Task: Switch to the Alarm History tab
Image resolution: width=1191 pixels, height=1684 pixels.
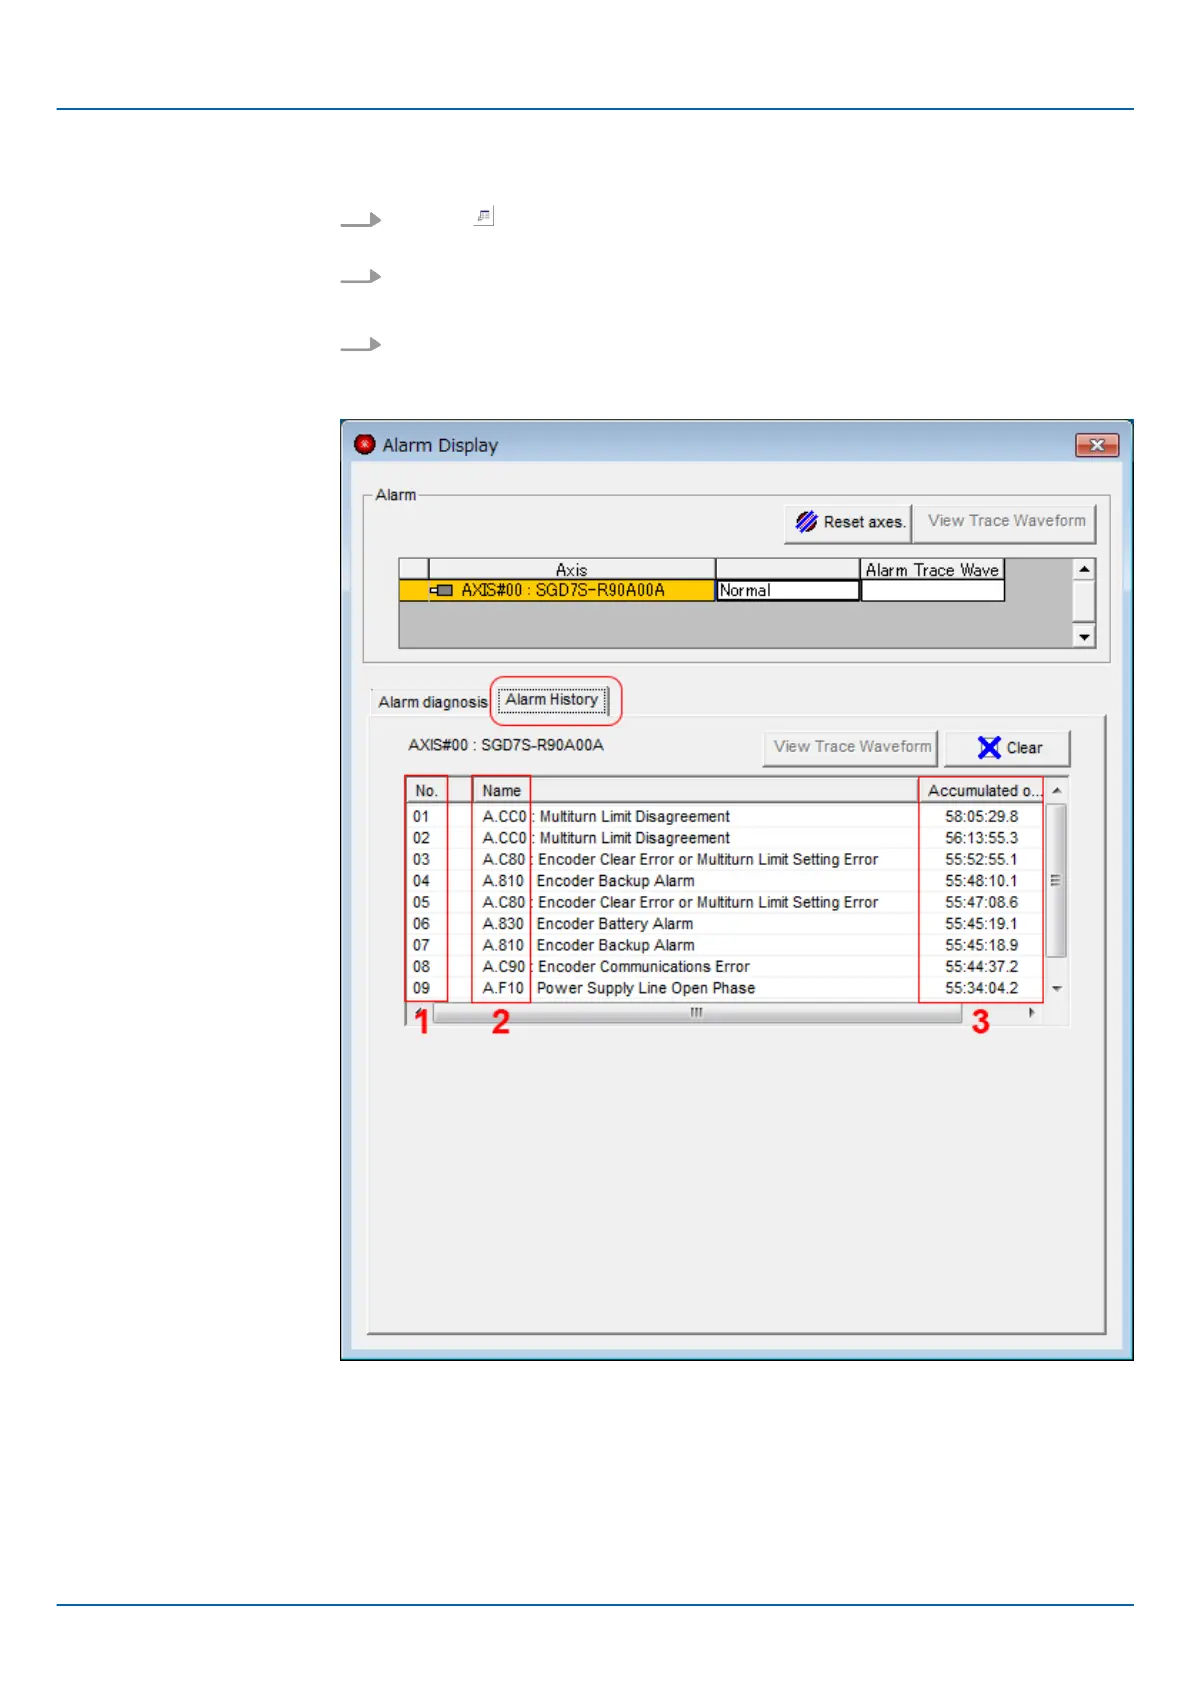Action: pyautogui.click(x=552, y=700)
